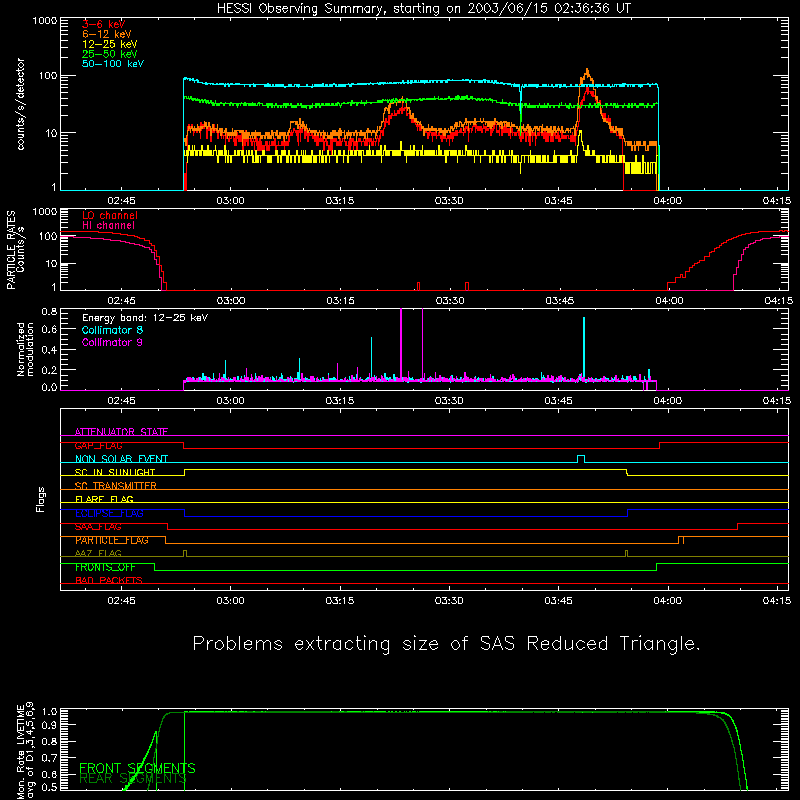
Task: Click the FRONT SEGMENTS legend label
Action: coord(137,768)
